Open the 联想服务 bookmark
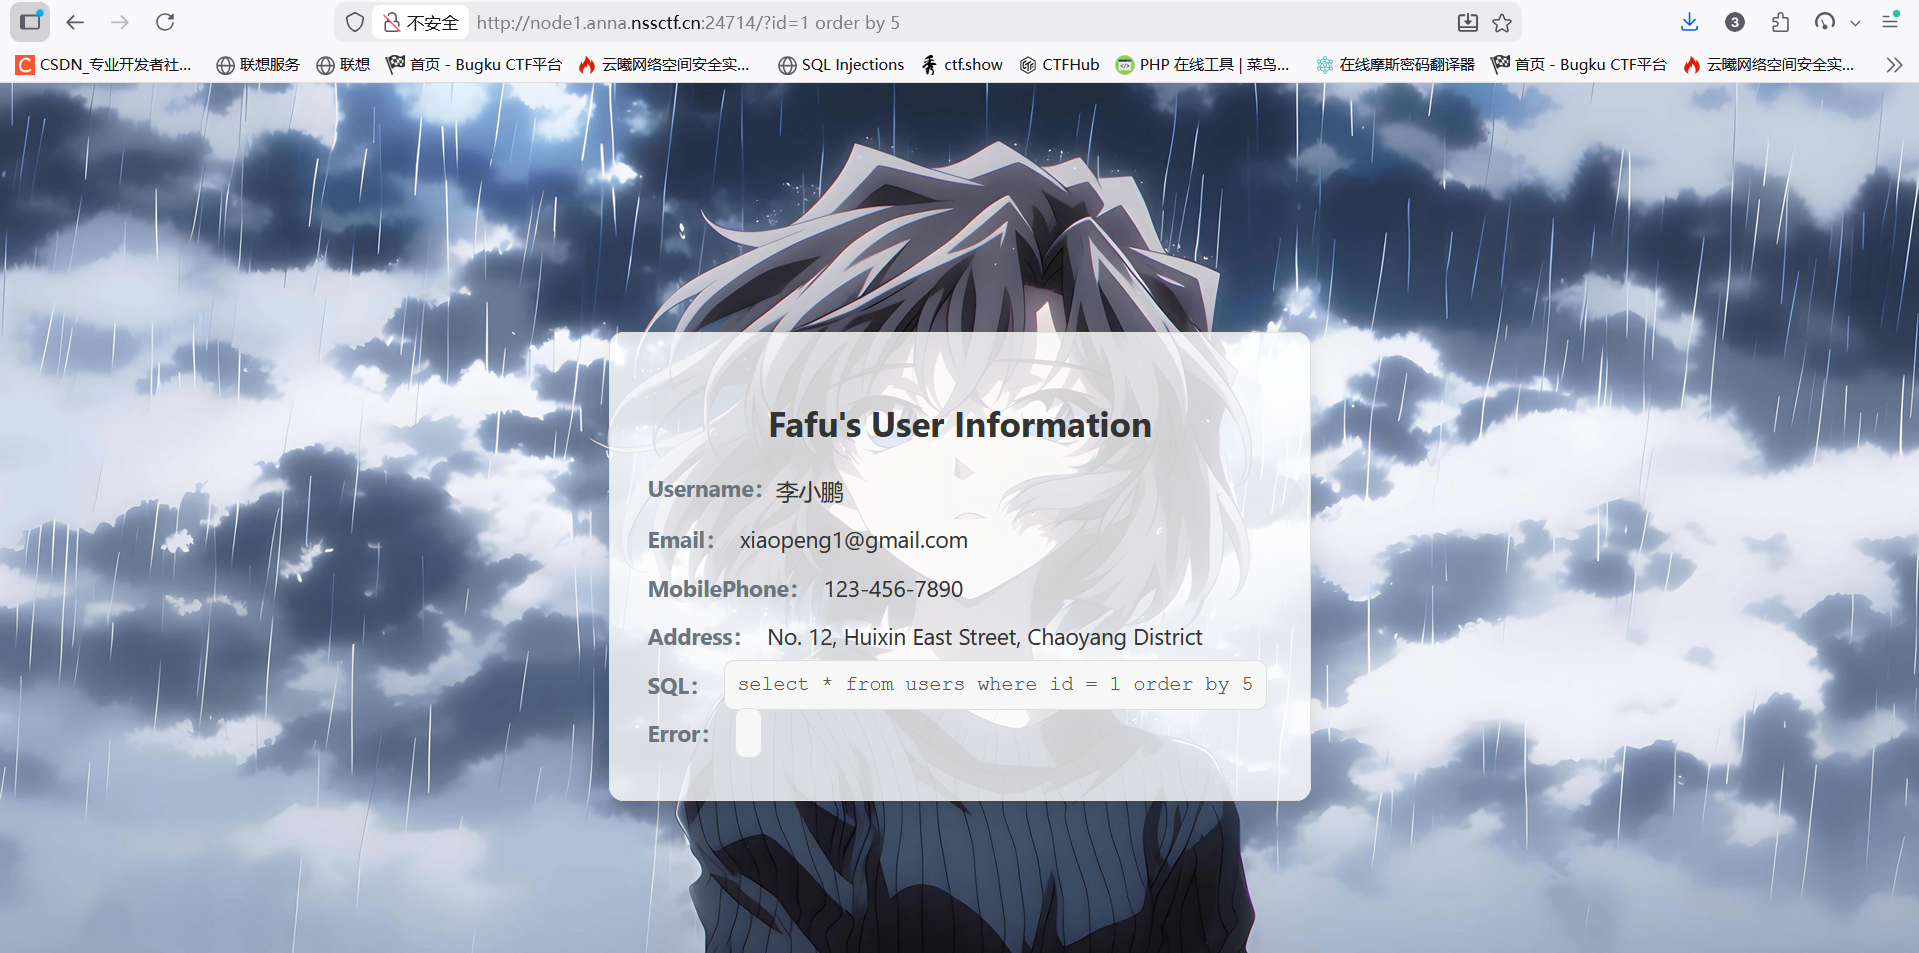 [258, 65]
